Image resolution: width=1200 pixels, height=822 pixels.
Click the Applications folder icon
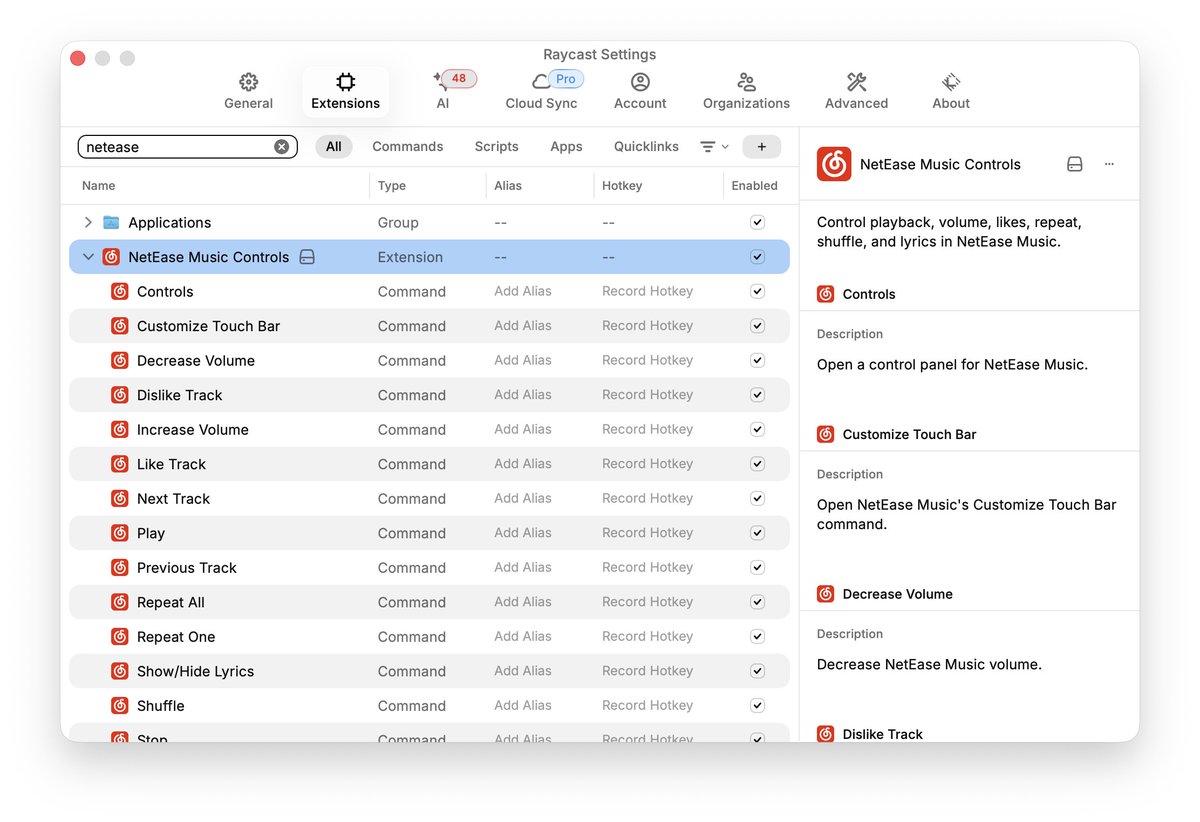pyautogui.click(x=111, y=222)
